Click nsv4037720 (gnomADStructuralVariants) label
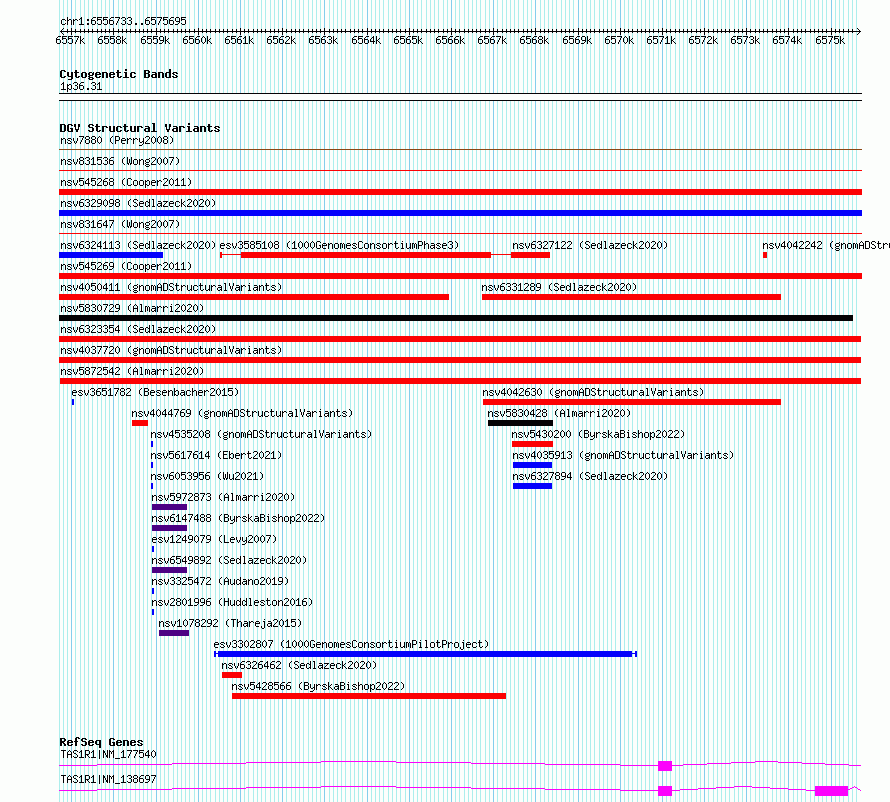 (171, 350)
